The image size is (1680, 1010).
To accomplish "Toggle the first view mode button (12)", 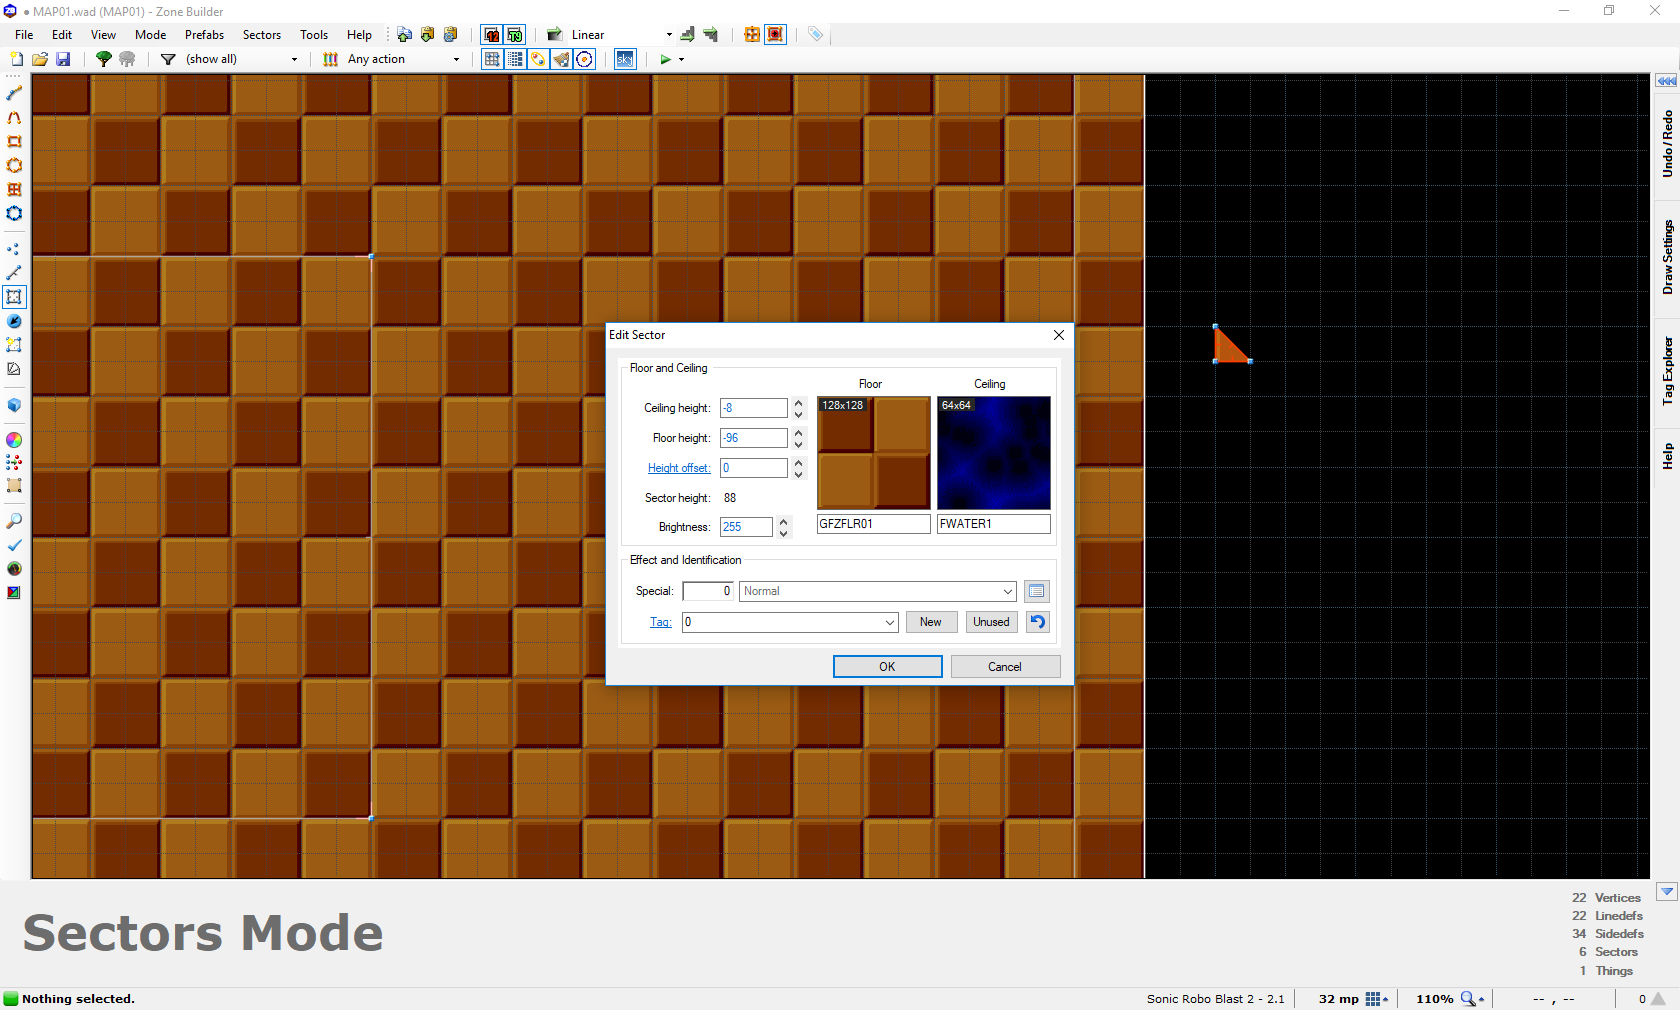I will tap(491, 34).
